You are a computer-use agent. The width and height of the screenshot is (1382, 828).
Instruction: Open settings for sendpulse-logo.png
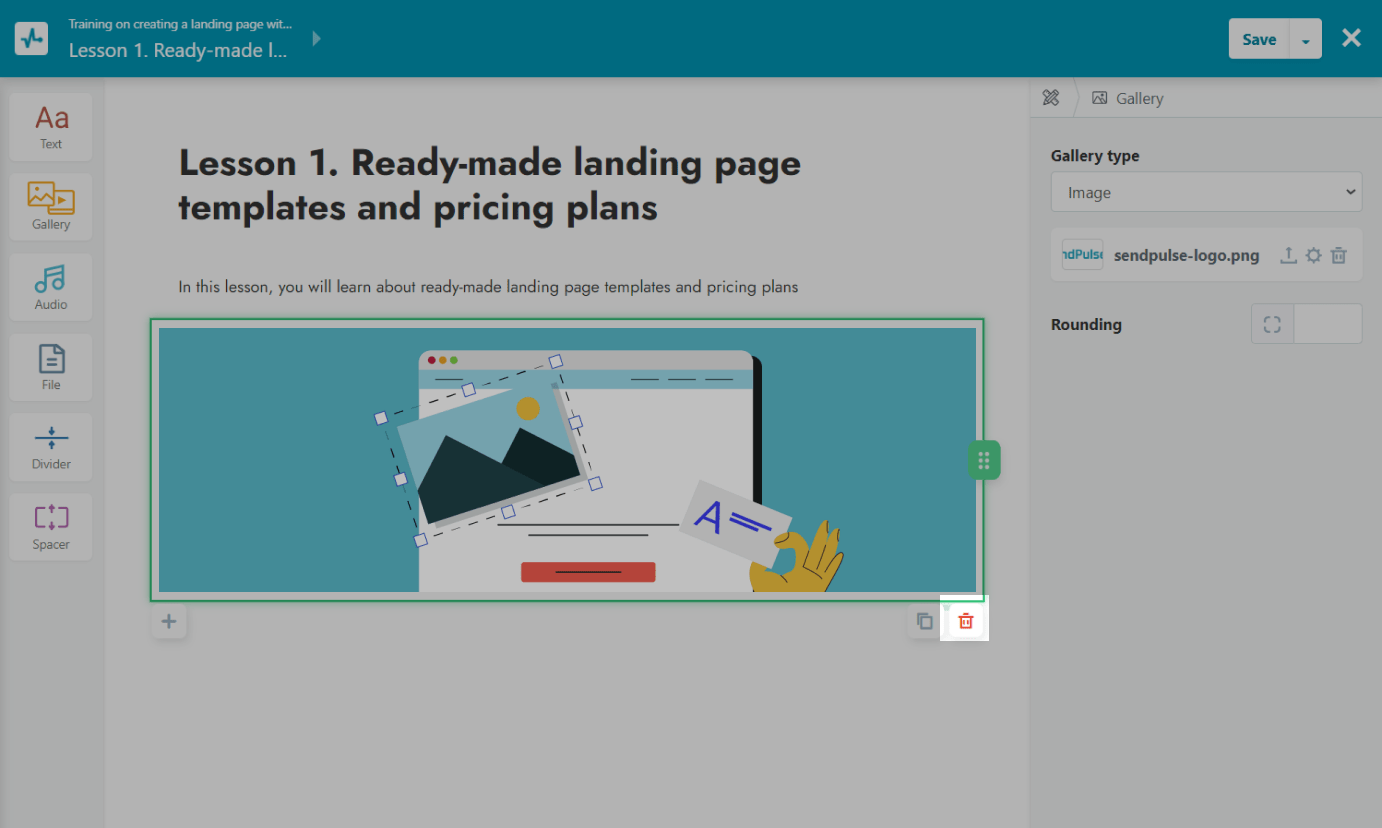click(1314, 255)
